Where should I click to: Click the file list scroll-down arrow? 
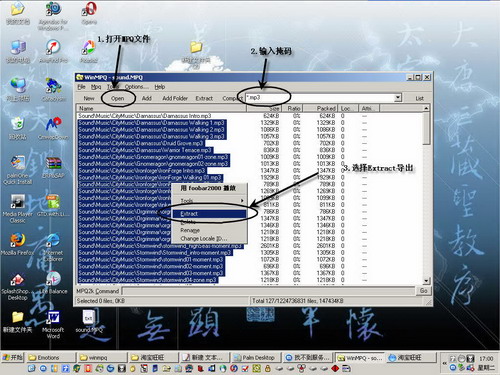pyautogui.click(x=426, y=281)
